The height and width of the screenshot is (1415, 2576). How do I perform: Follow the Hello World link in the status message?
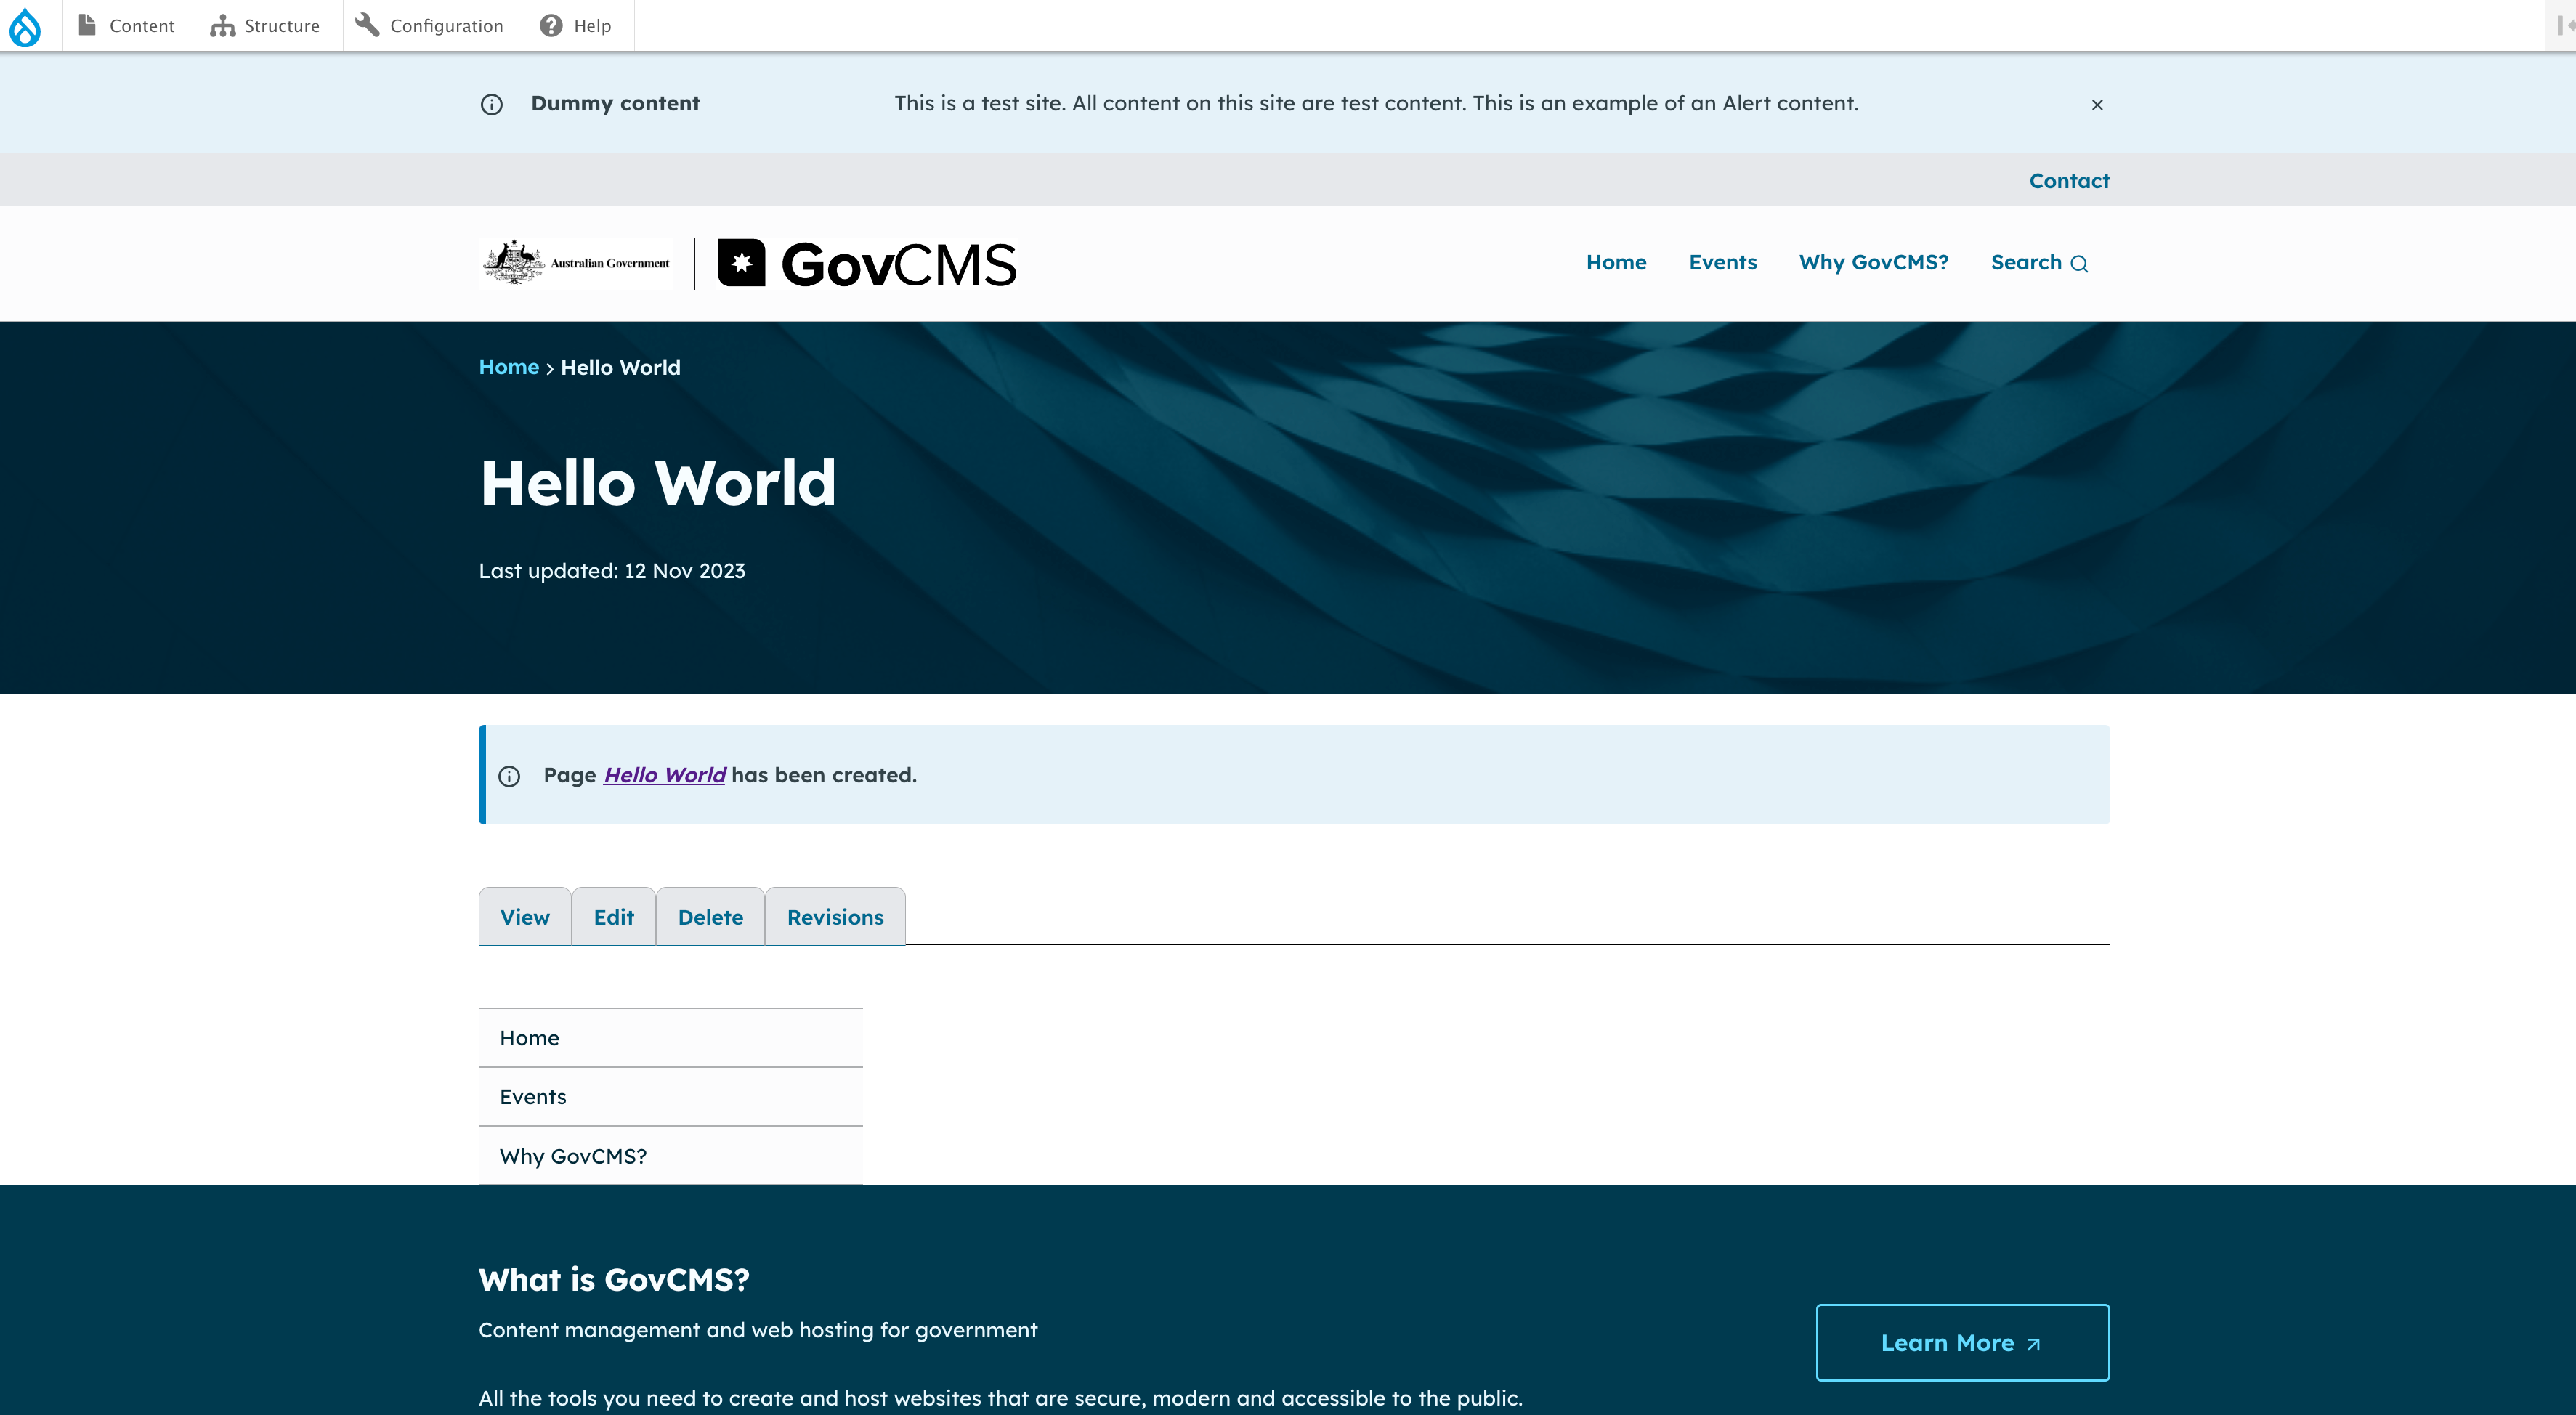(664, 775)
